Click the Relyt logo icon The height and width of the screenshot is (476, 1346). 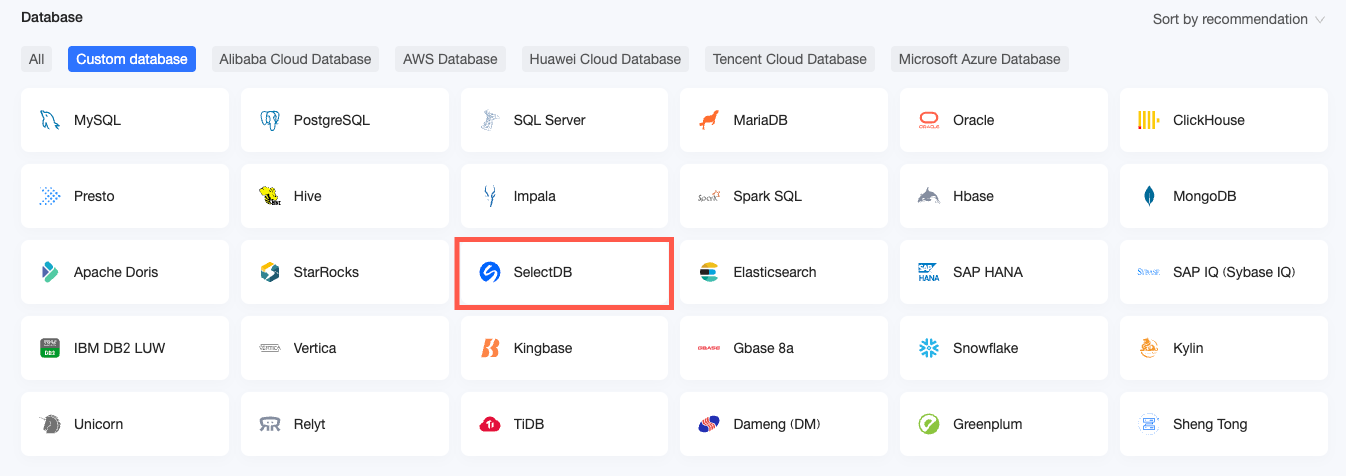(x=269, y=424)
